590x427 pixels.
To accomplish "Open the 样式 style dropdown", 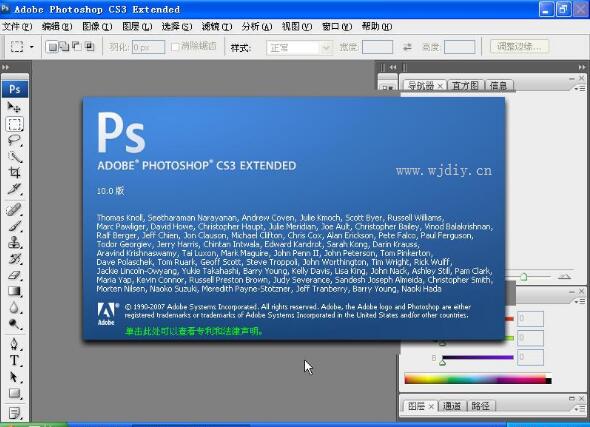I will click(x=300, y=48).
